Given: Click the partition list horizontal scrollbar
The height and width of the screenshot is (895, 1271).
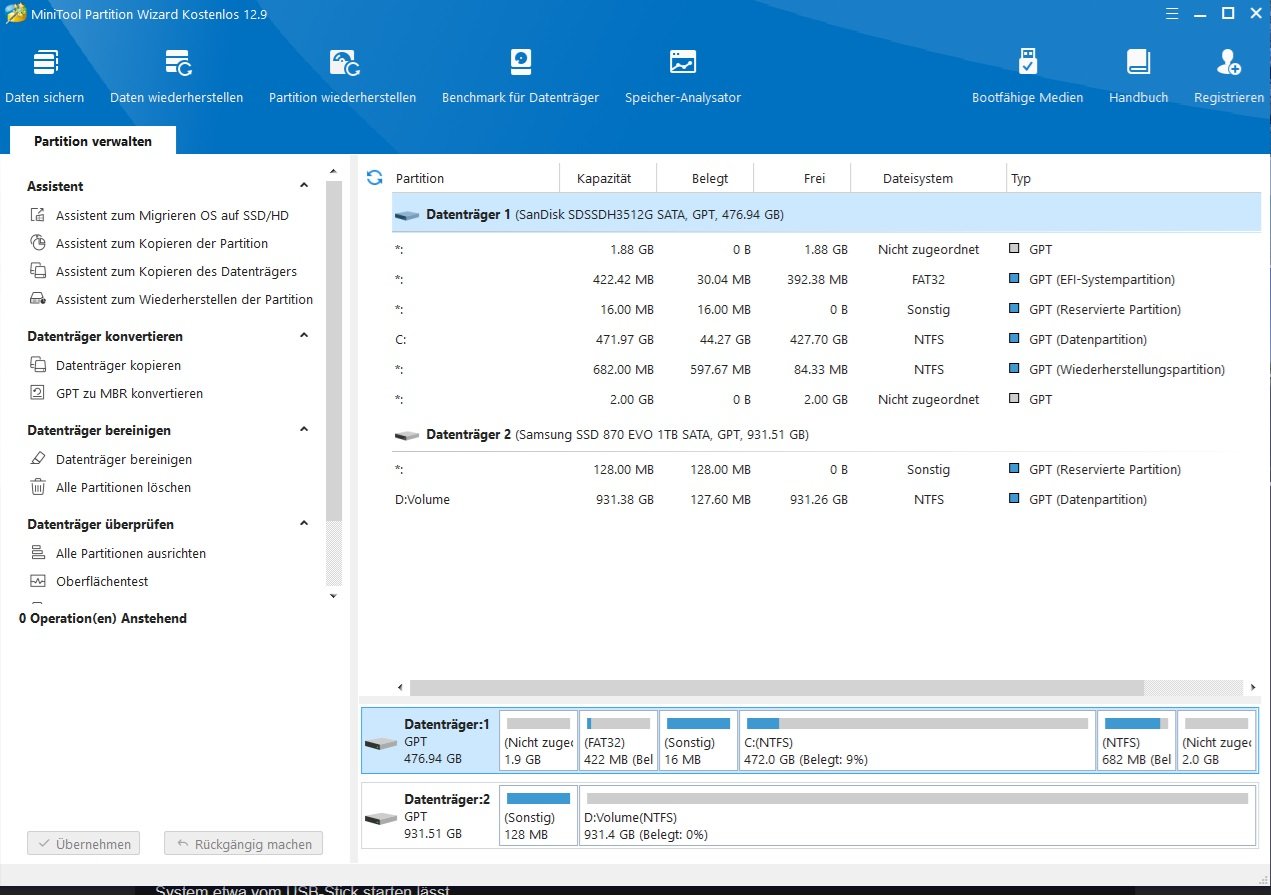Looking at the screenshot, I should tap(776, 688).
